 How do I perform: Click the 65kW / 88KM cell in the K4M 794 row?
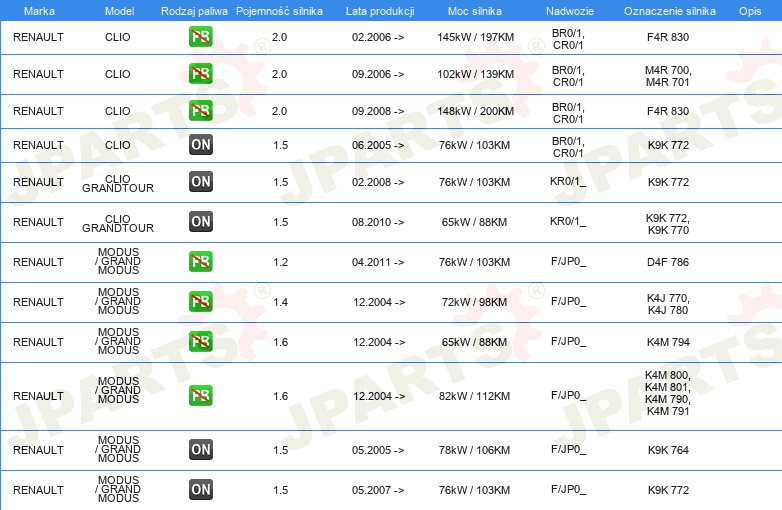474,342
